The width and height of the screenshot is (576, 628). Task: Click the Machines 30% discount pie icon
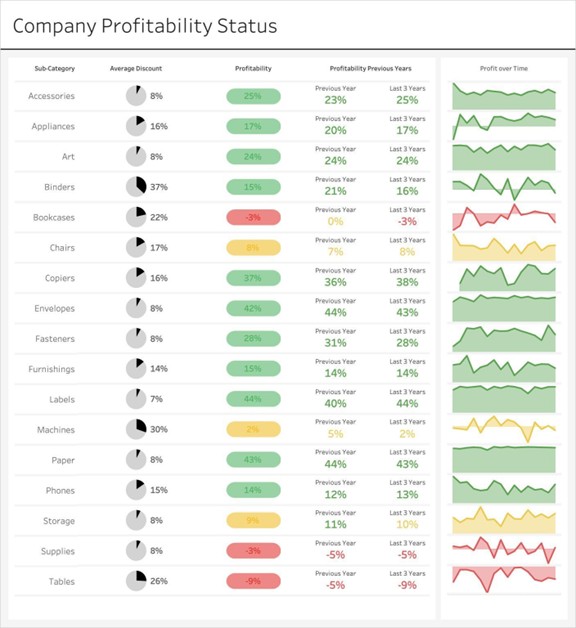(136, 429)
